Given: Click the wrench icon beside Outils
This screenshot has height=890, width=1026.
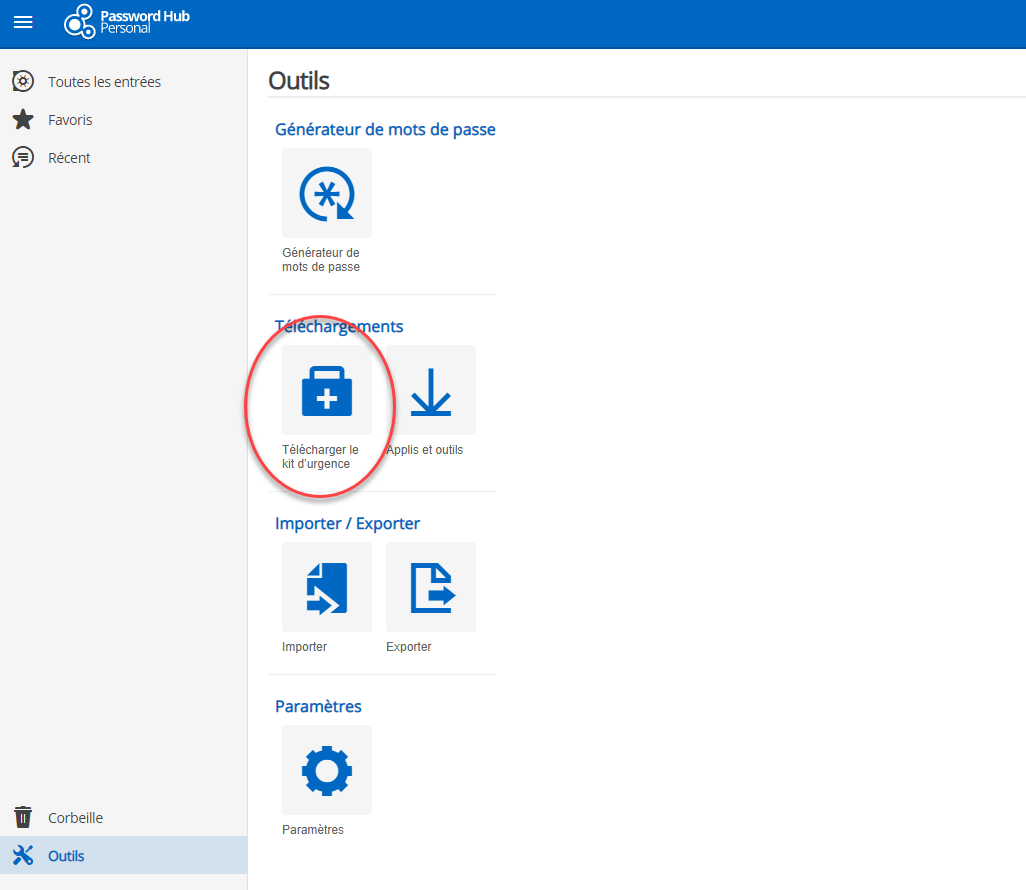Looking at the screenshot, I should click(23, 856).
